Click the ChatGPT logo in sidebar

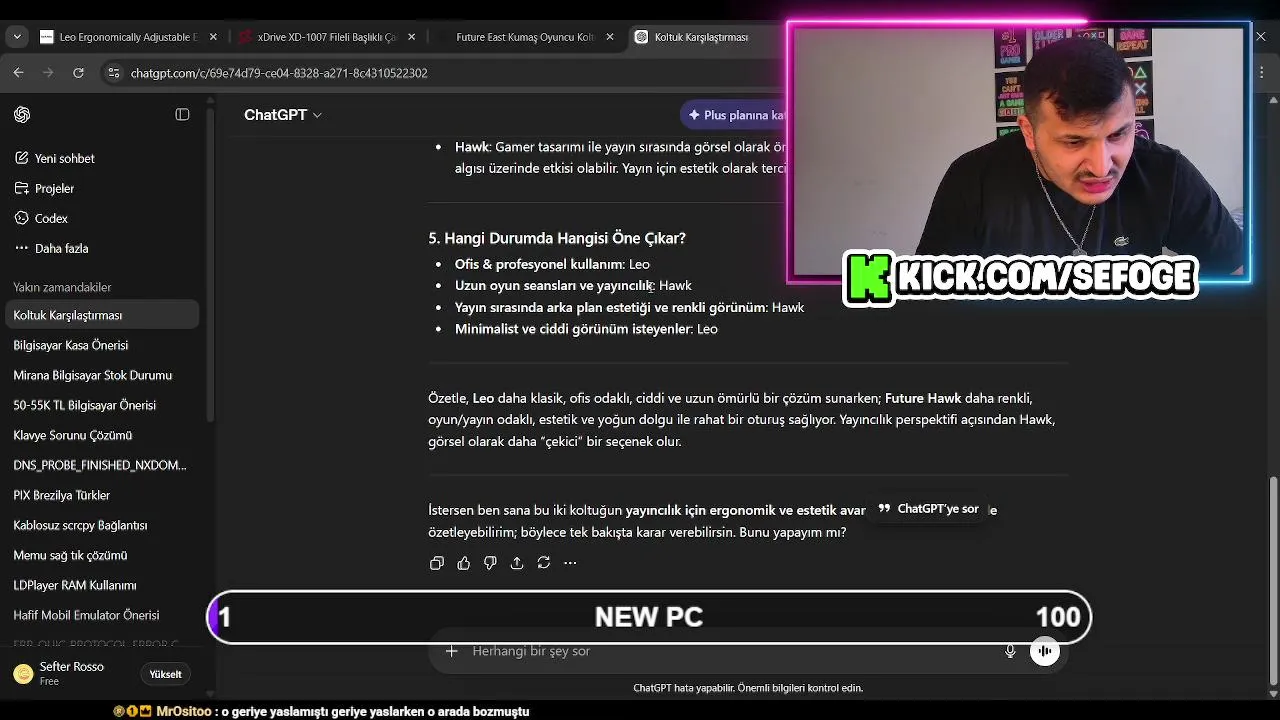pyautogui.click(x=22, y=115)
